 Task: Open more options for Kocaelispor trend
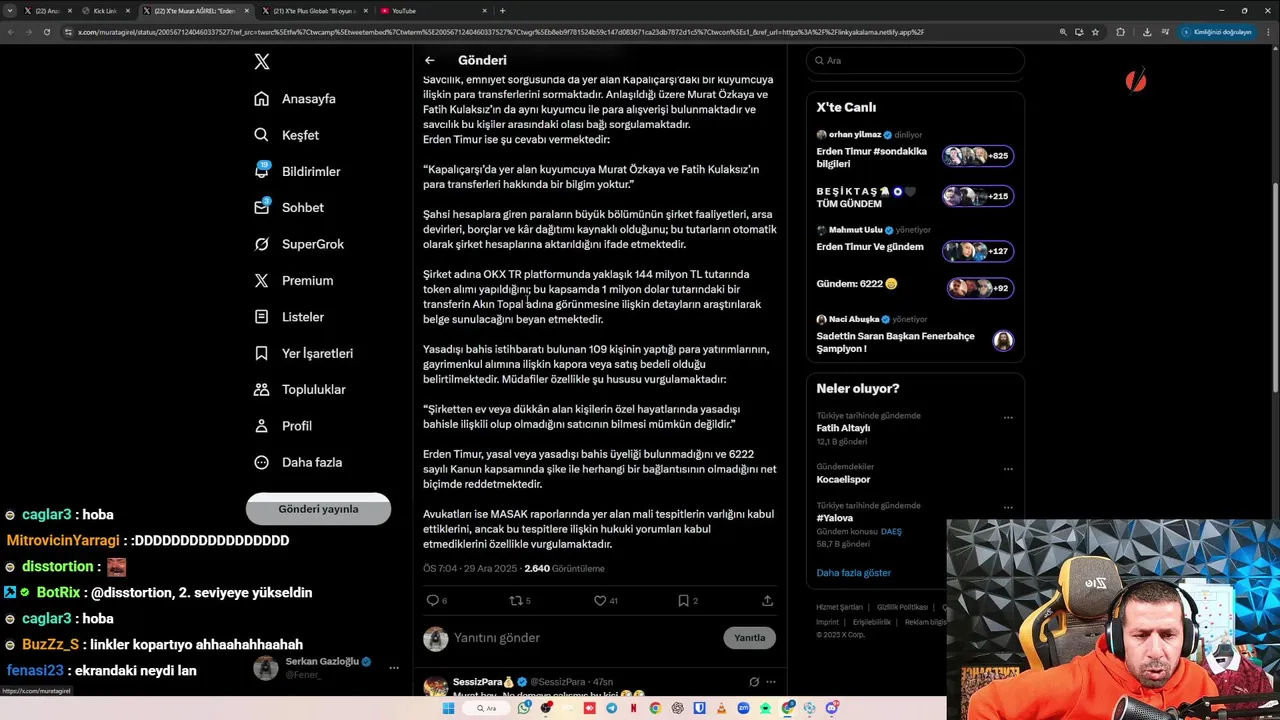[x=1008, y=469]
